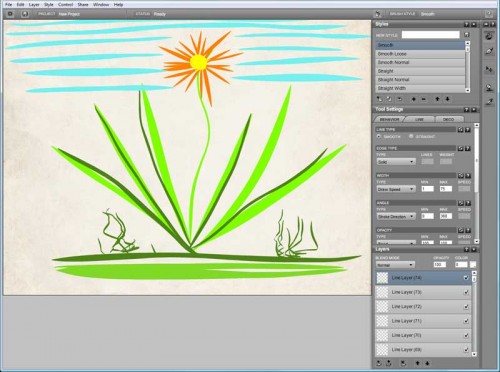Click first icon at bottom of Layers panel
Viewport: 500px width, 372px height.
pos(379,363)
